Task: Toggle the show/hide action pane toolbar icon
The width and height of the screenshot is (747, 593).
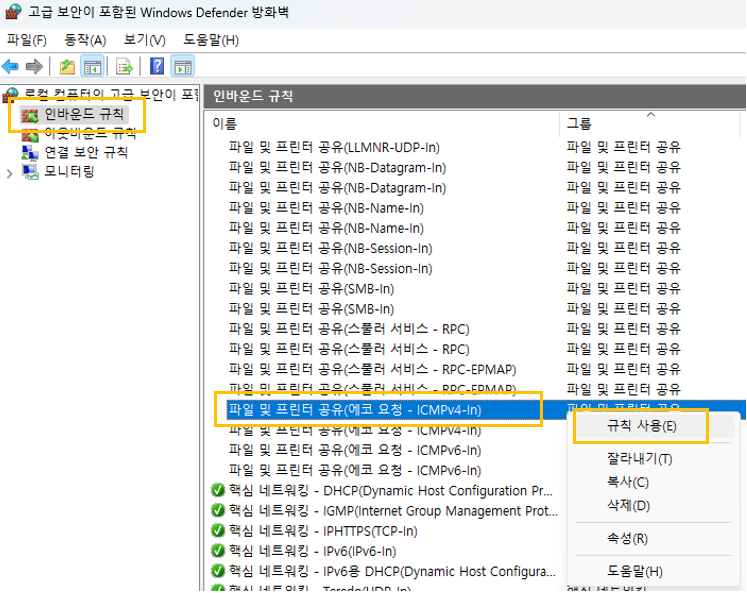Action: [183, 67]
